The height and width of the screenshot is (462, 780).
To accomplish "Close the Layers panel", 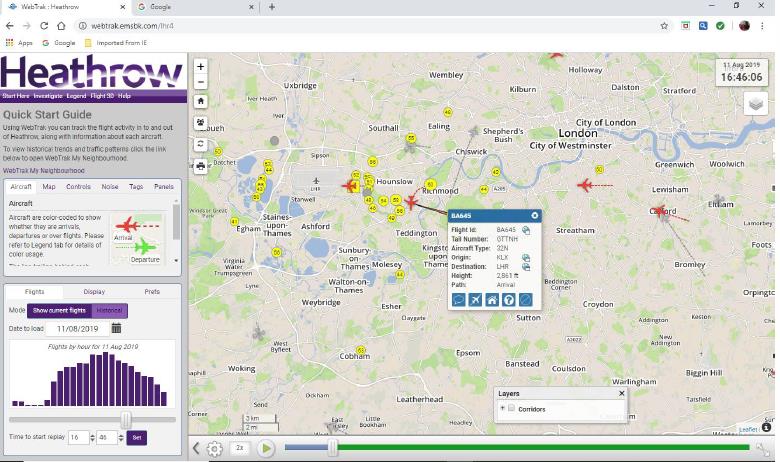I will [x=621, y=393].
